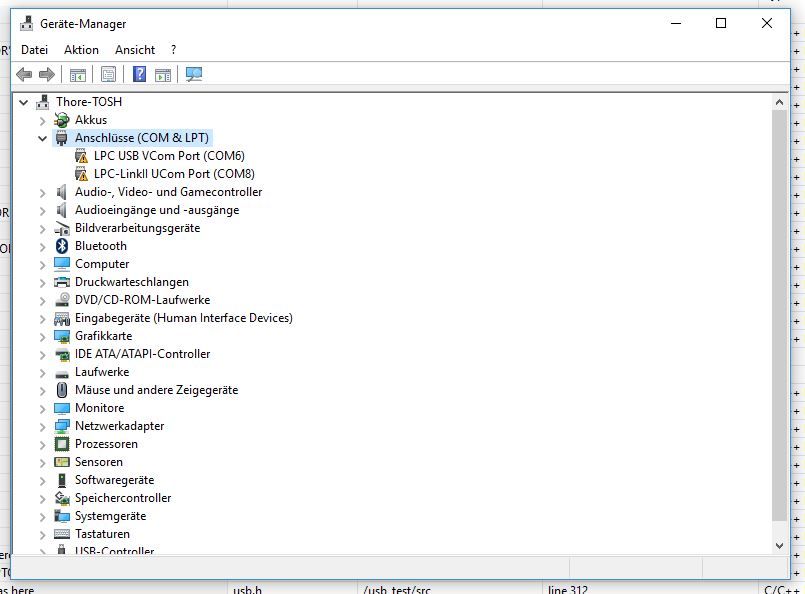
Task: Click the blue Help toolbar icon
Action: point(139,74)
